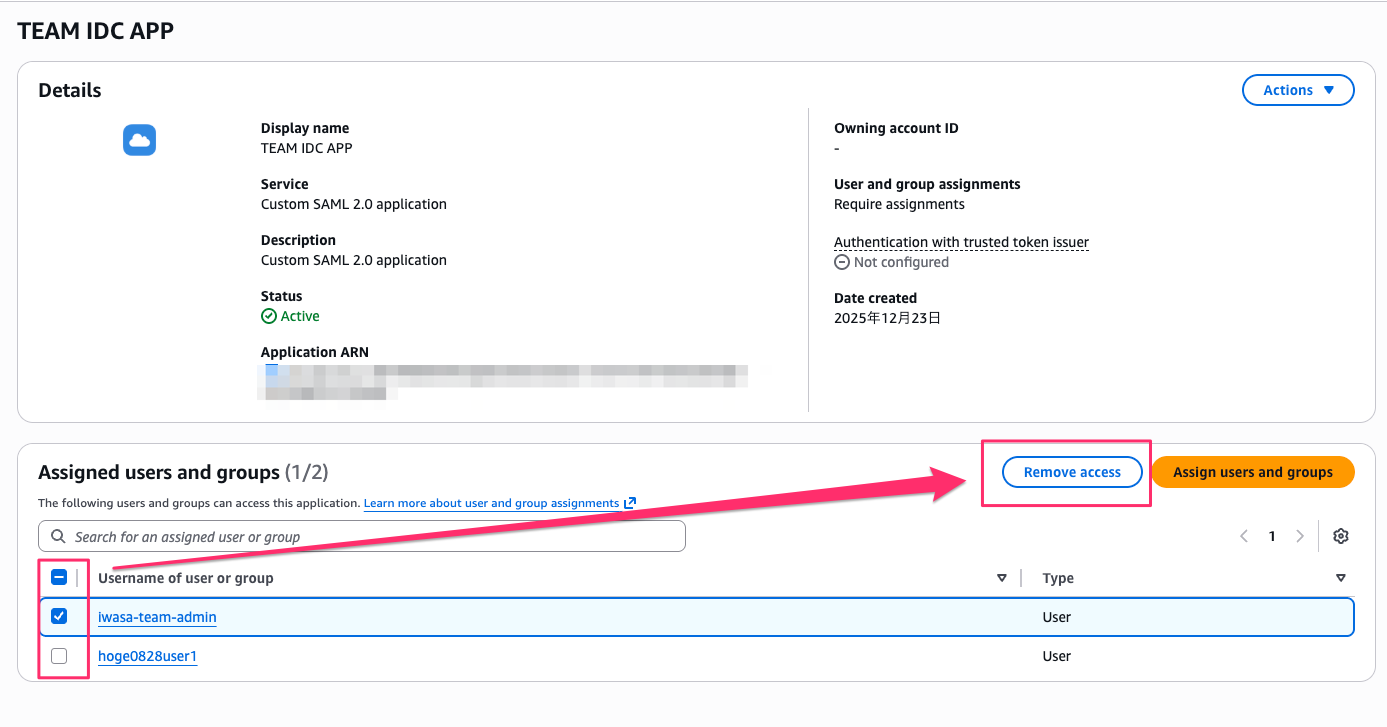Screen dimensions: 1387x727
Task: Go to previous page with left chevron
Action: click(1244, 536)
